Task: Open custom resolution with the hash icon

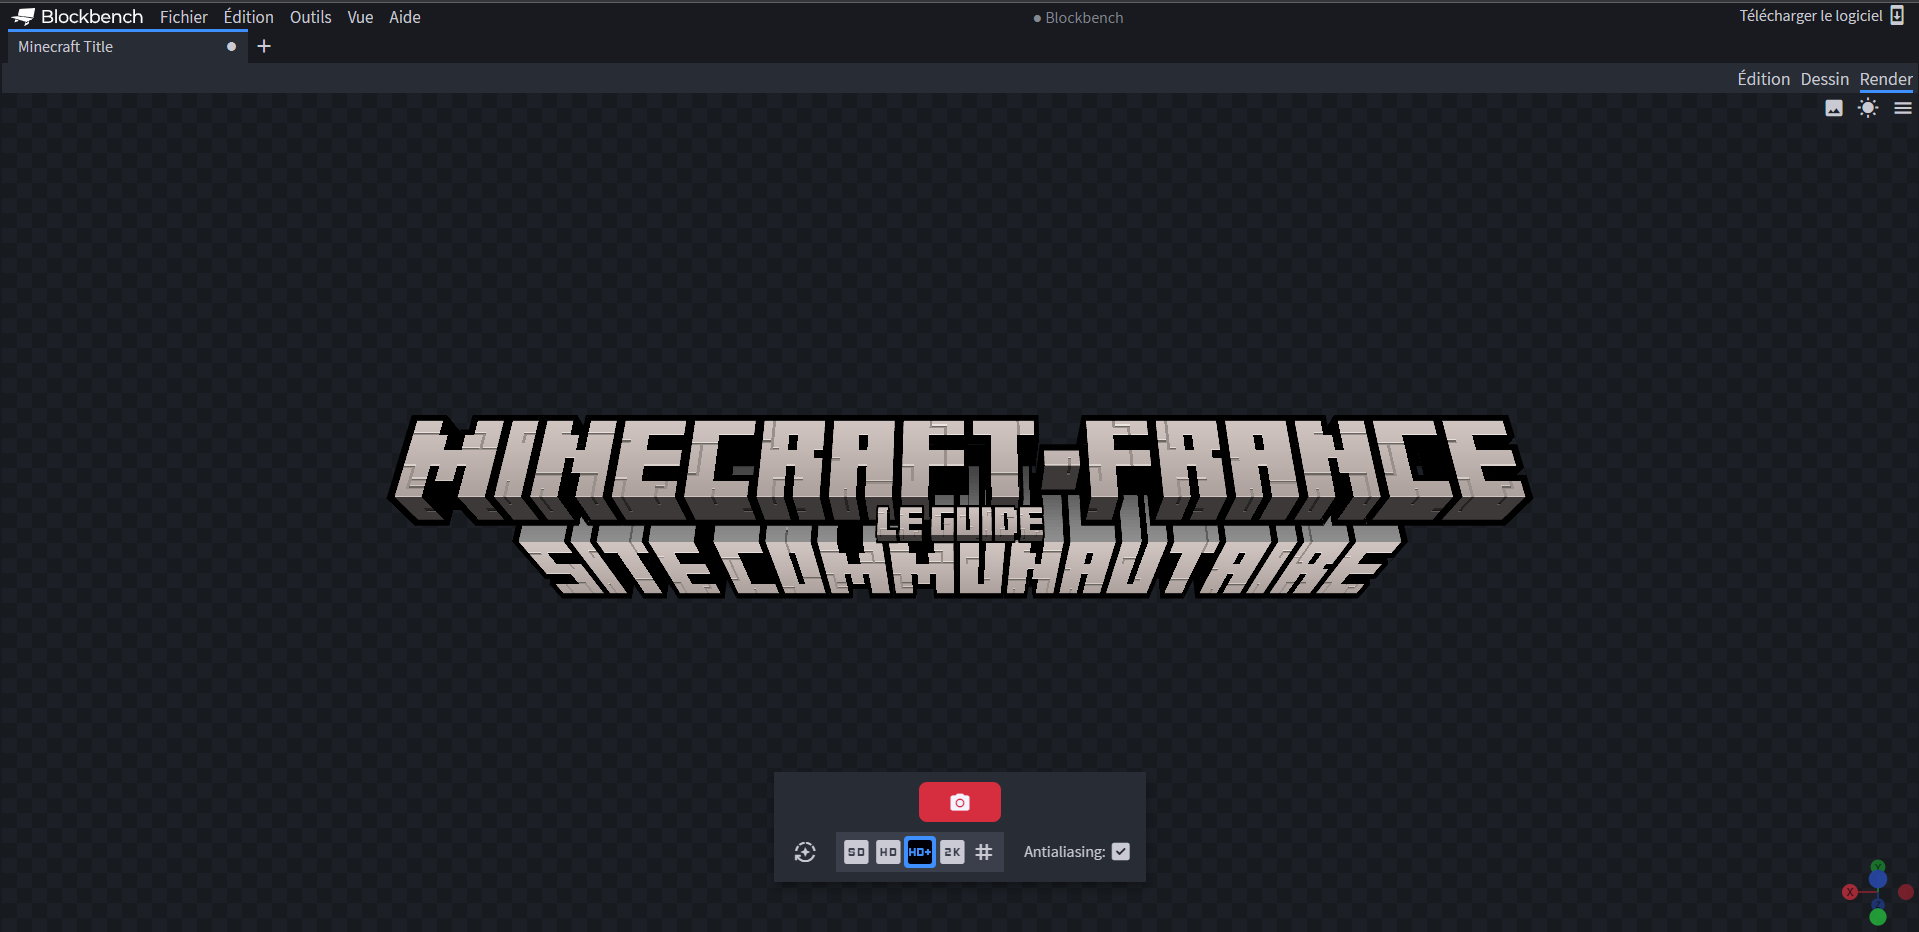Action: click(x=984, y=852)
